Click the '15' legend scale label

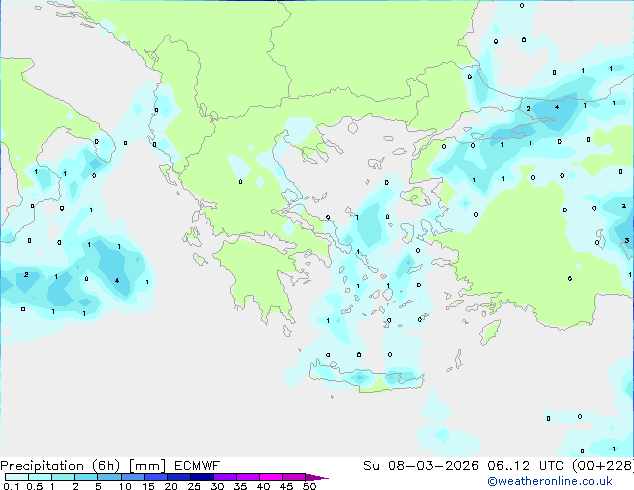(148, 486)
